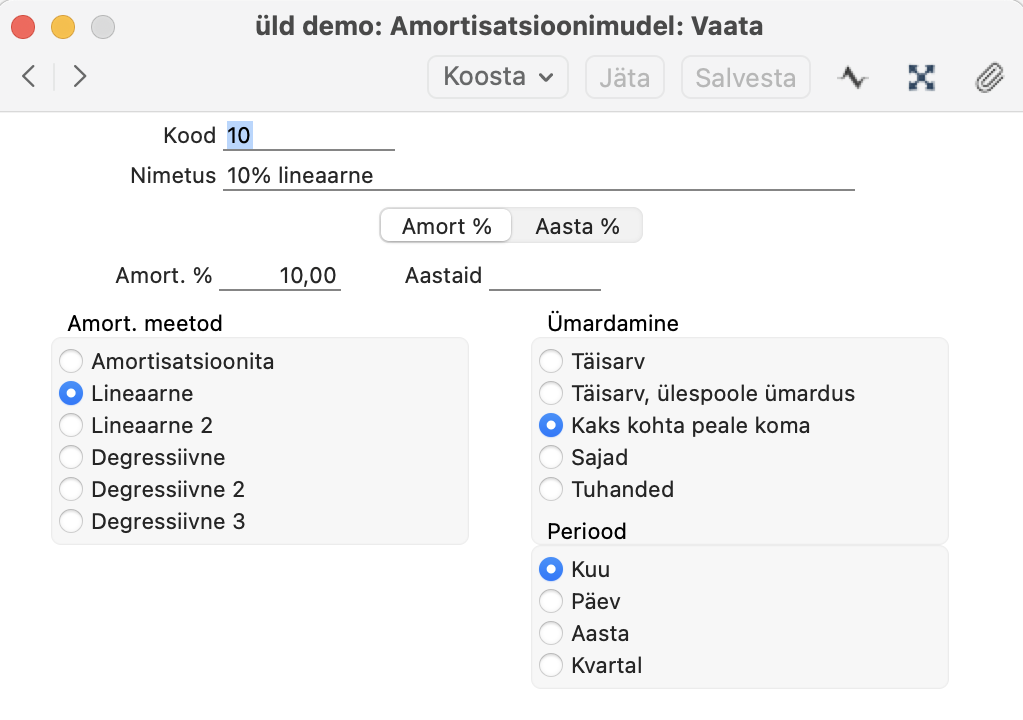
Task: Click the Kood input field
Action: click(309, 135)
